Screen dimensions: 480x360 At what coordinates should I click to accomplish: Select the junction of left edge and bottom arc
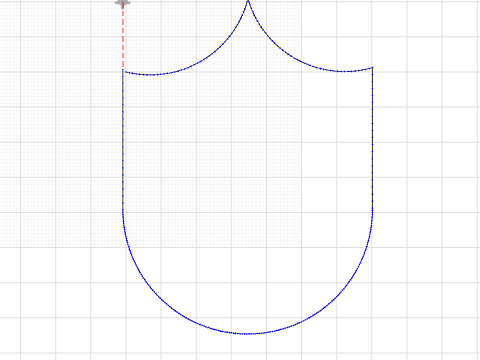click(x=123, y=210)
